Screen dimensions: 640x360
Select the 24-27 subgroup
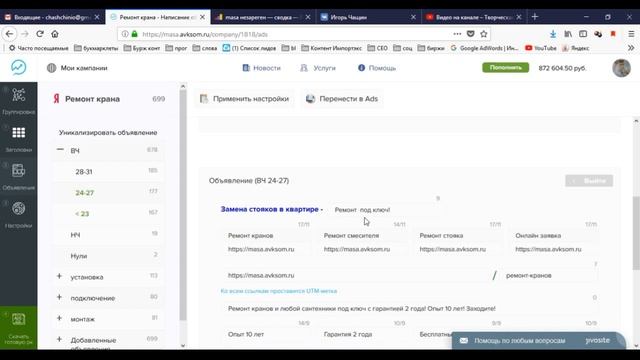coord(109,193)
